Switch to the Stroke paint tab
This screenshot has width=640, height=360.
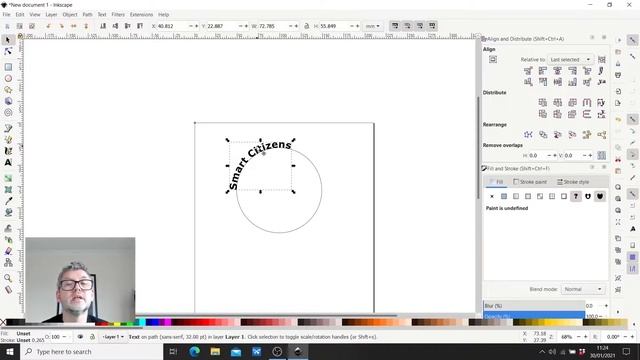click(x=530, y=182)
